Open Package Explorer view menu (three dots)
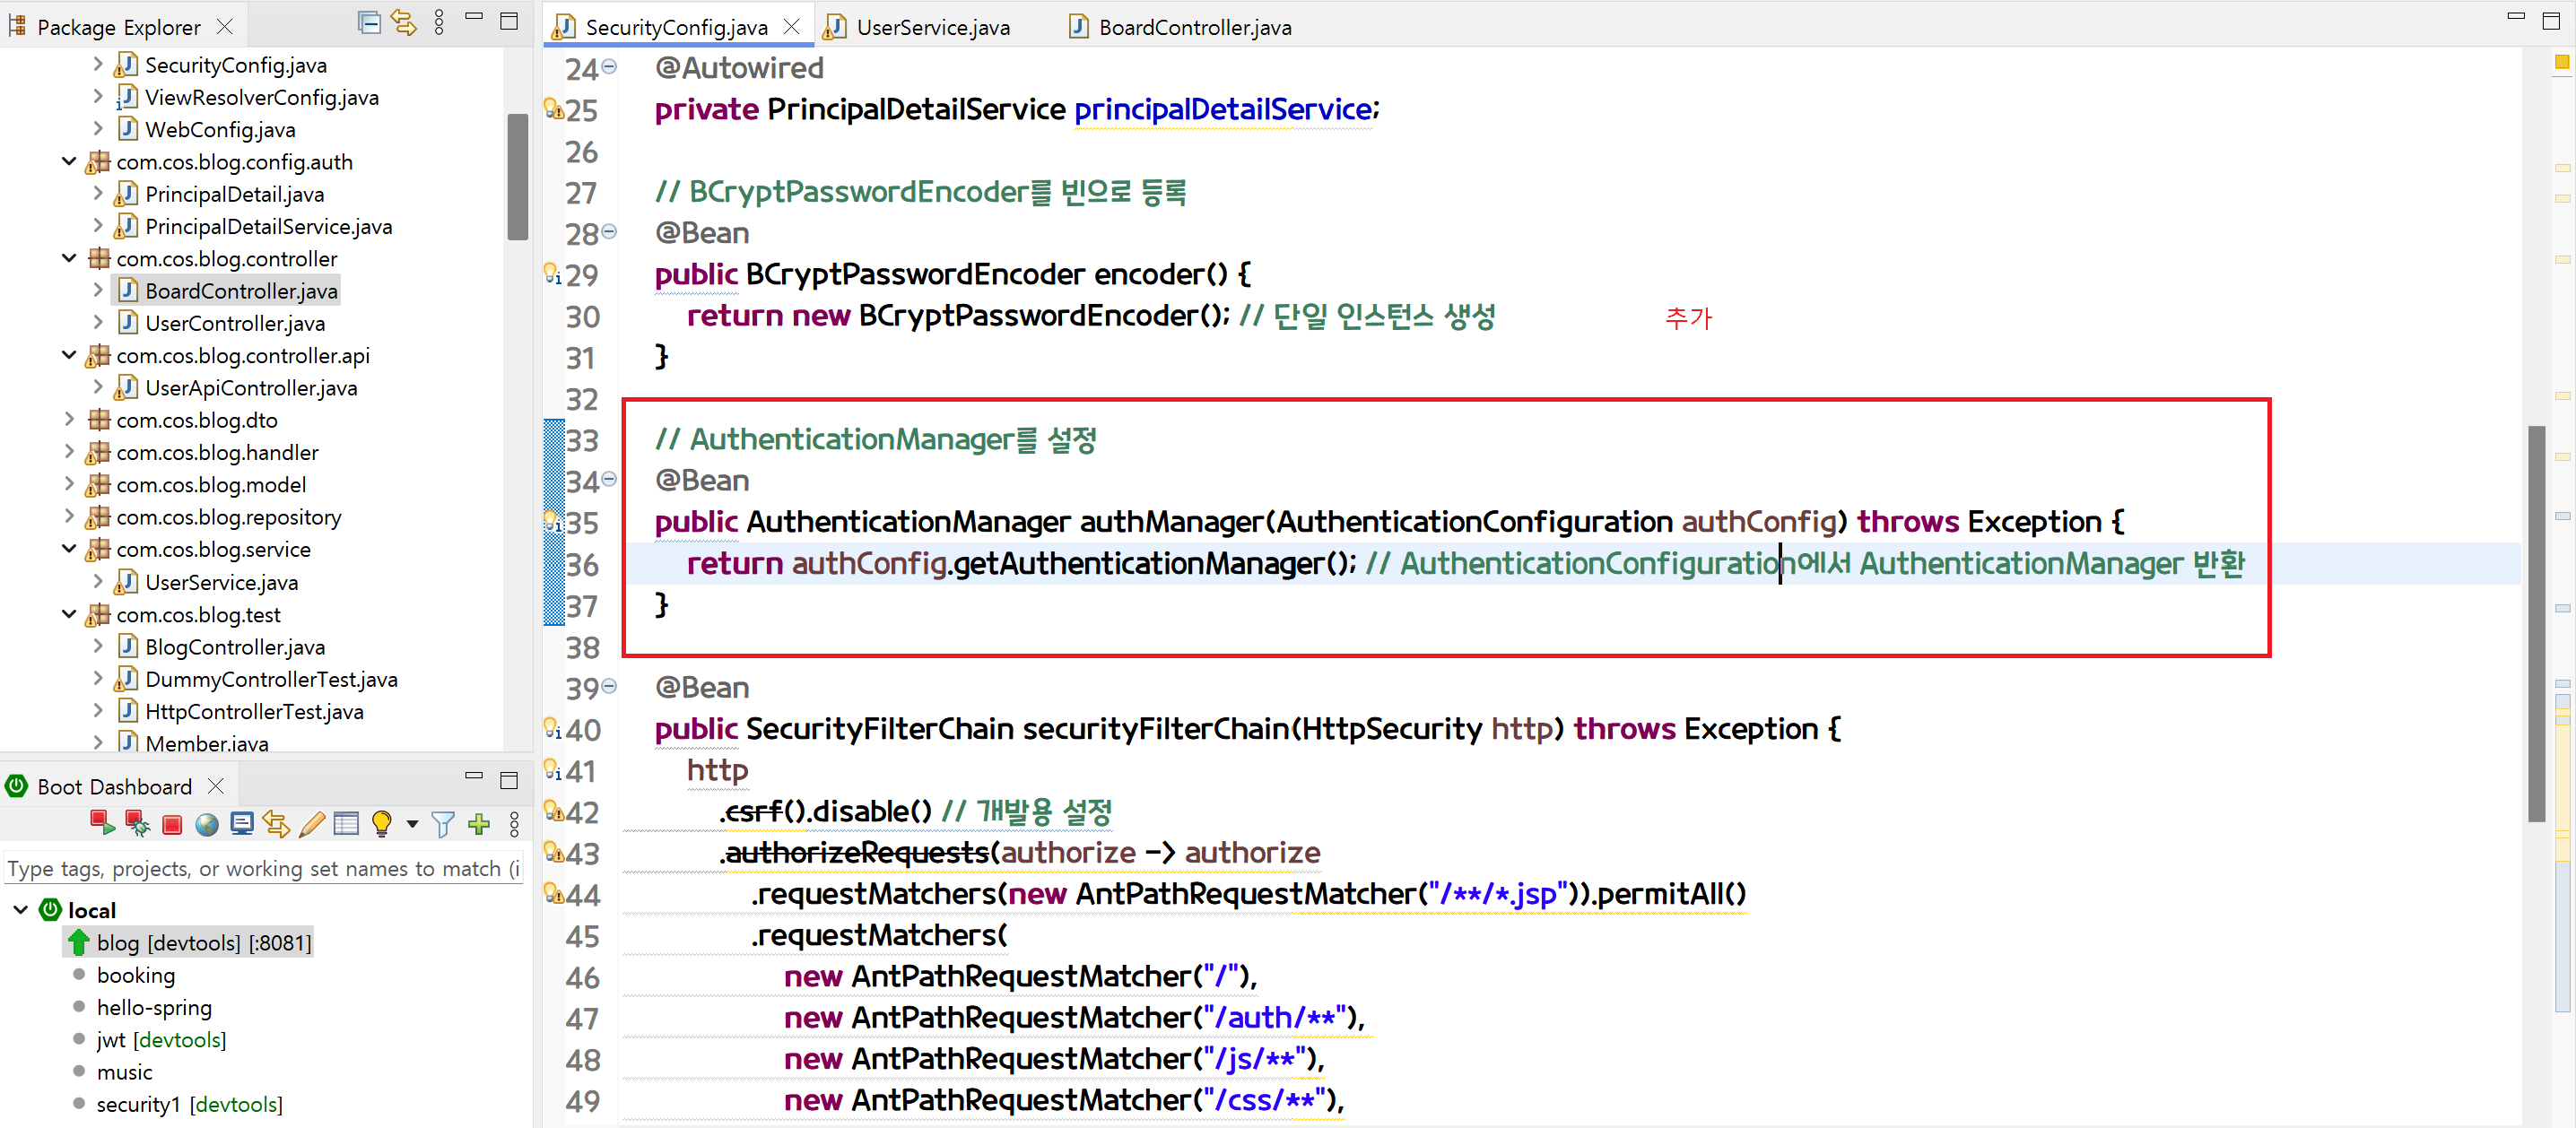Viewport: 2576px width, 1128px height. pos(439,22)
